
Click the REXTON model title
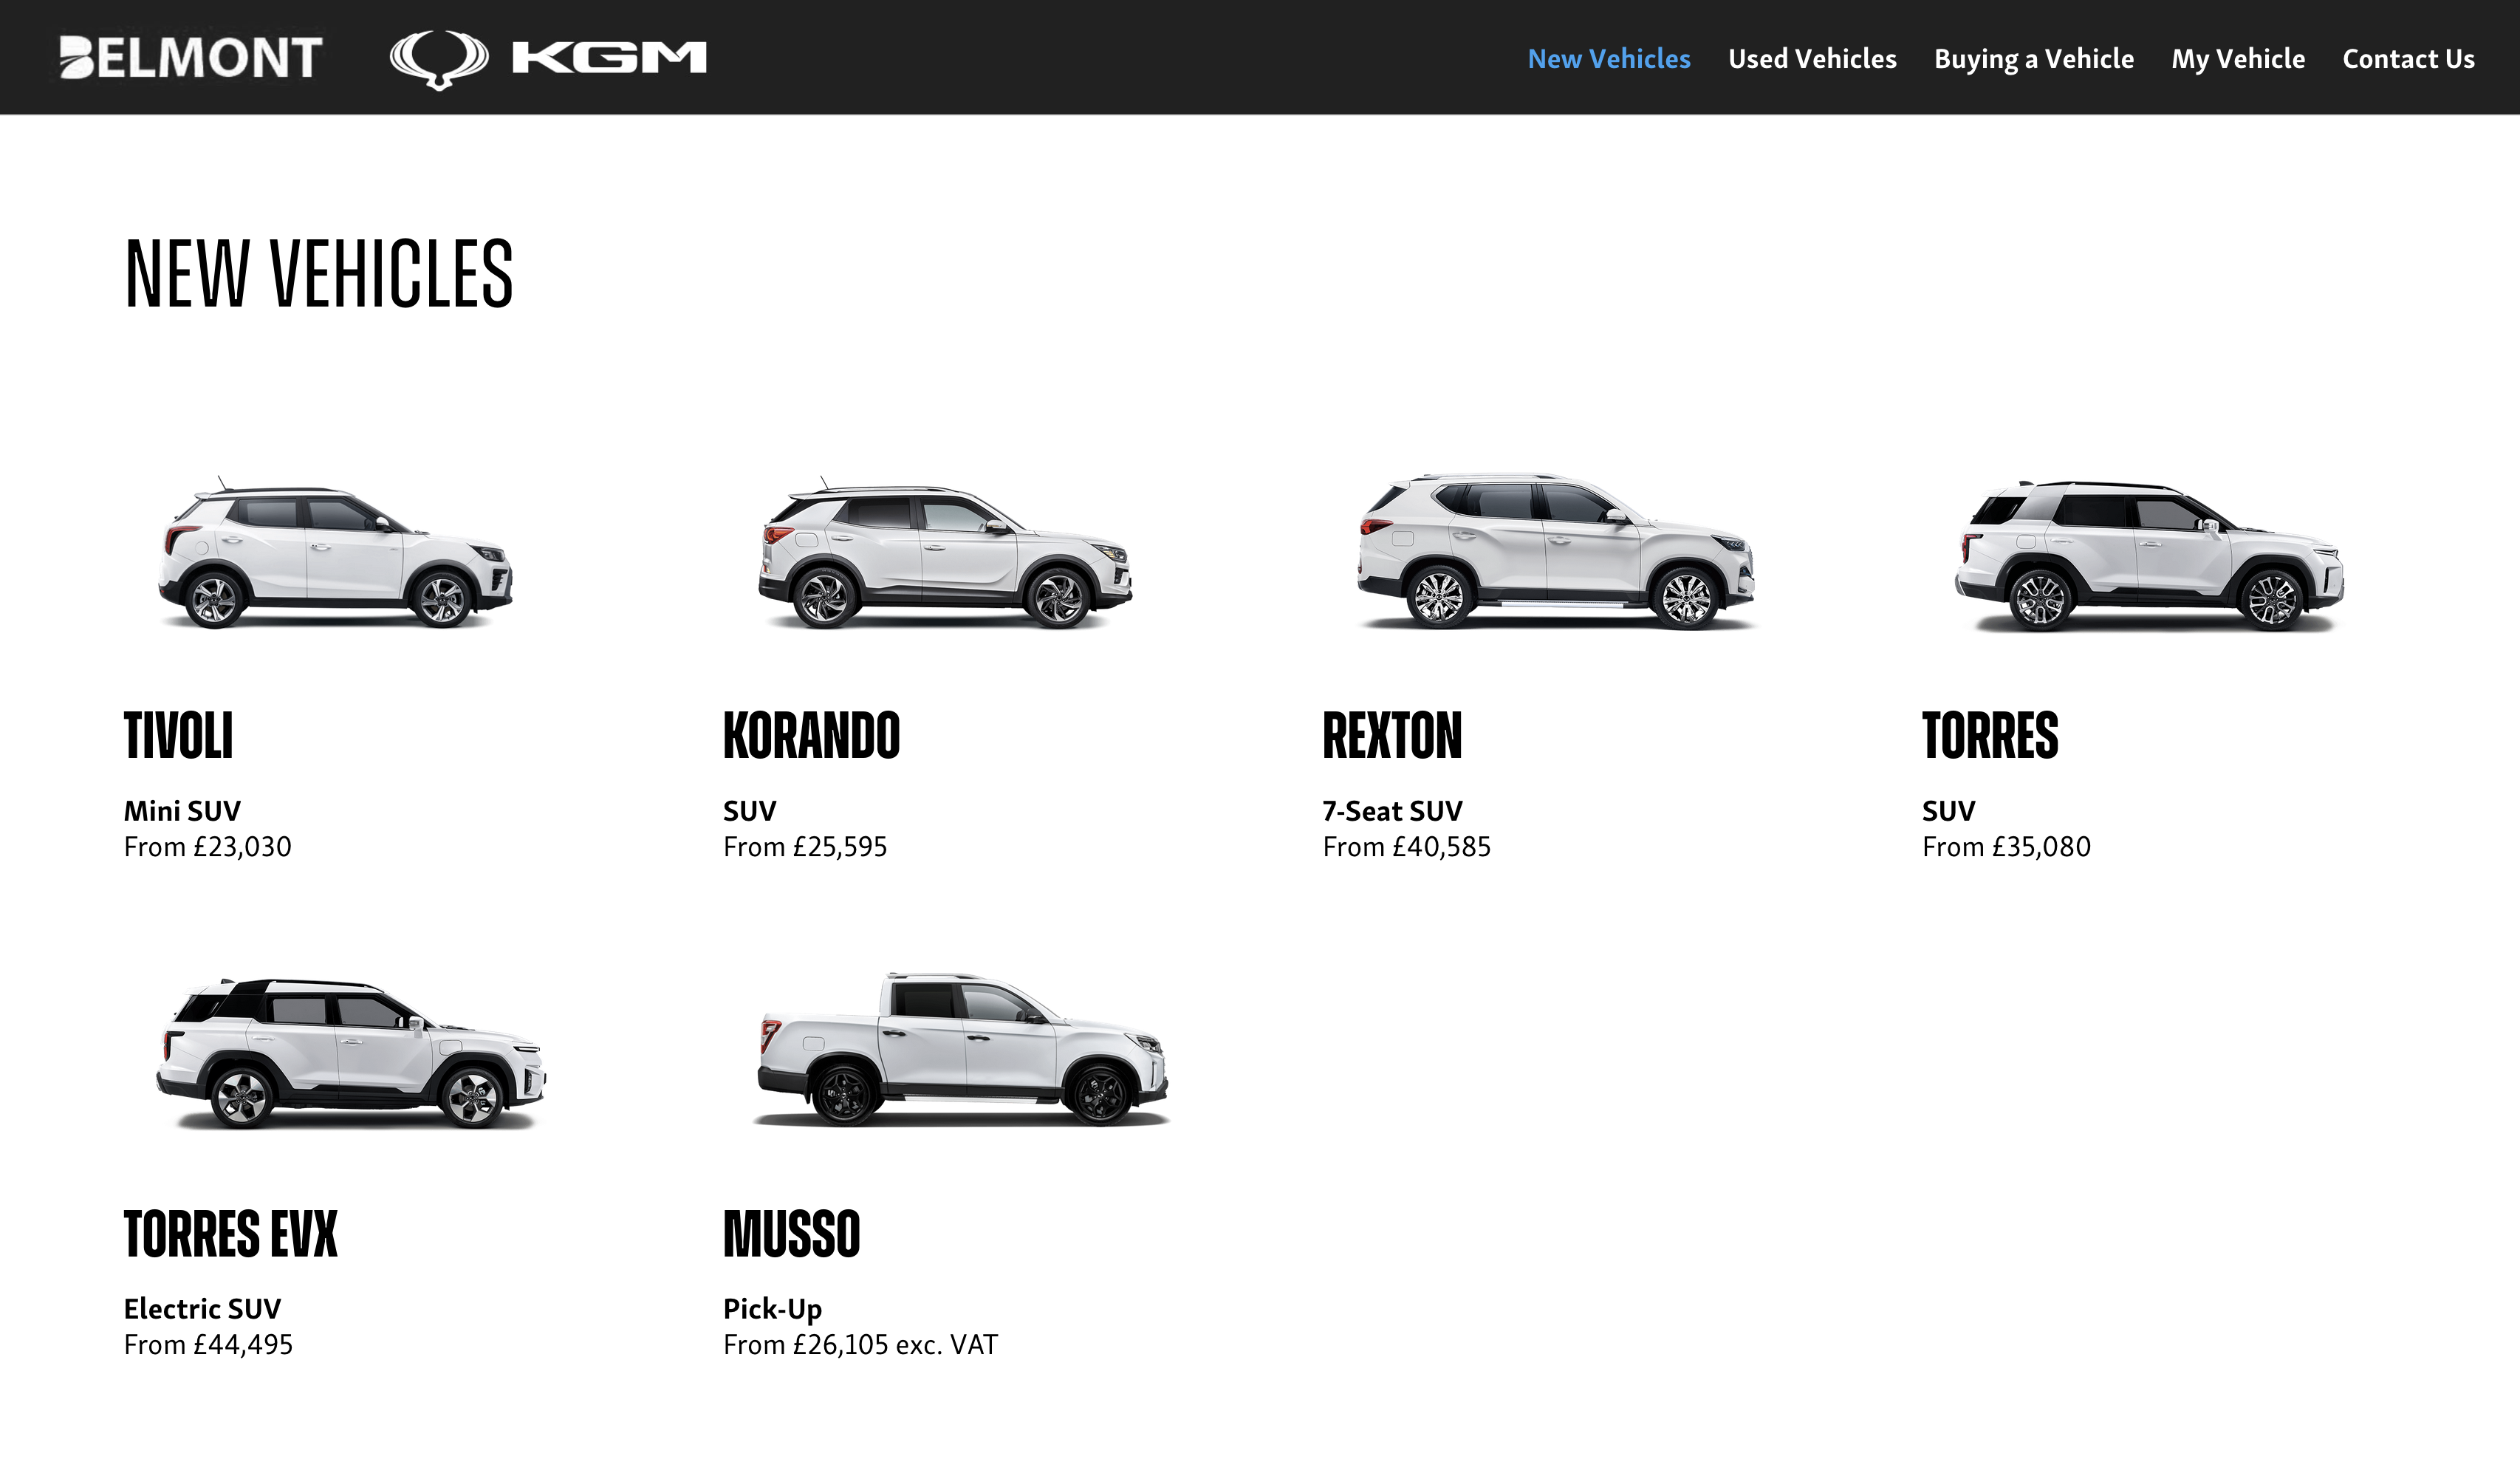pyautogui.click(x=1391, y=736)
